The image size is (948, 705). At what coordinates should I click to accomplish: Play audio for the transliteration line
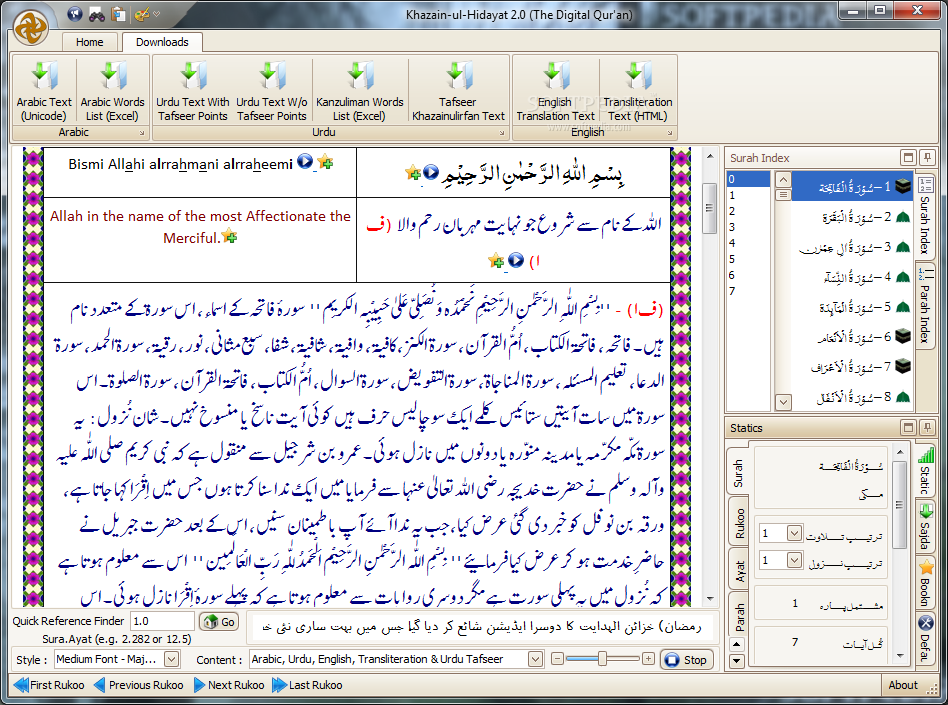(305, 161)
